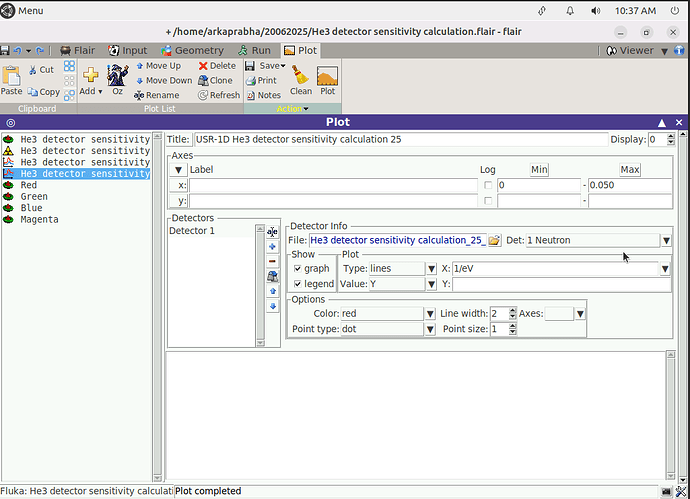Click the Min axis button
The height and width of the screenshot is (499, 690).
point(539,170)
